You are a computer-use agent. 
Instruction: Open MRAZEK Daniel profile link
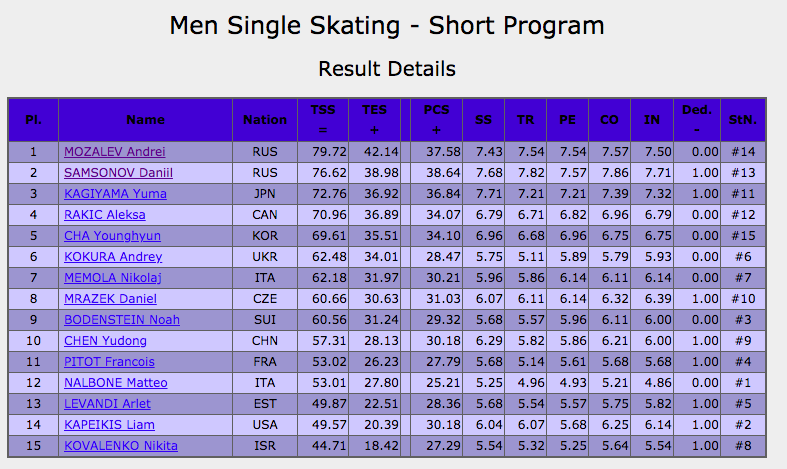click(108, 299)
